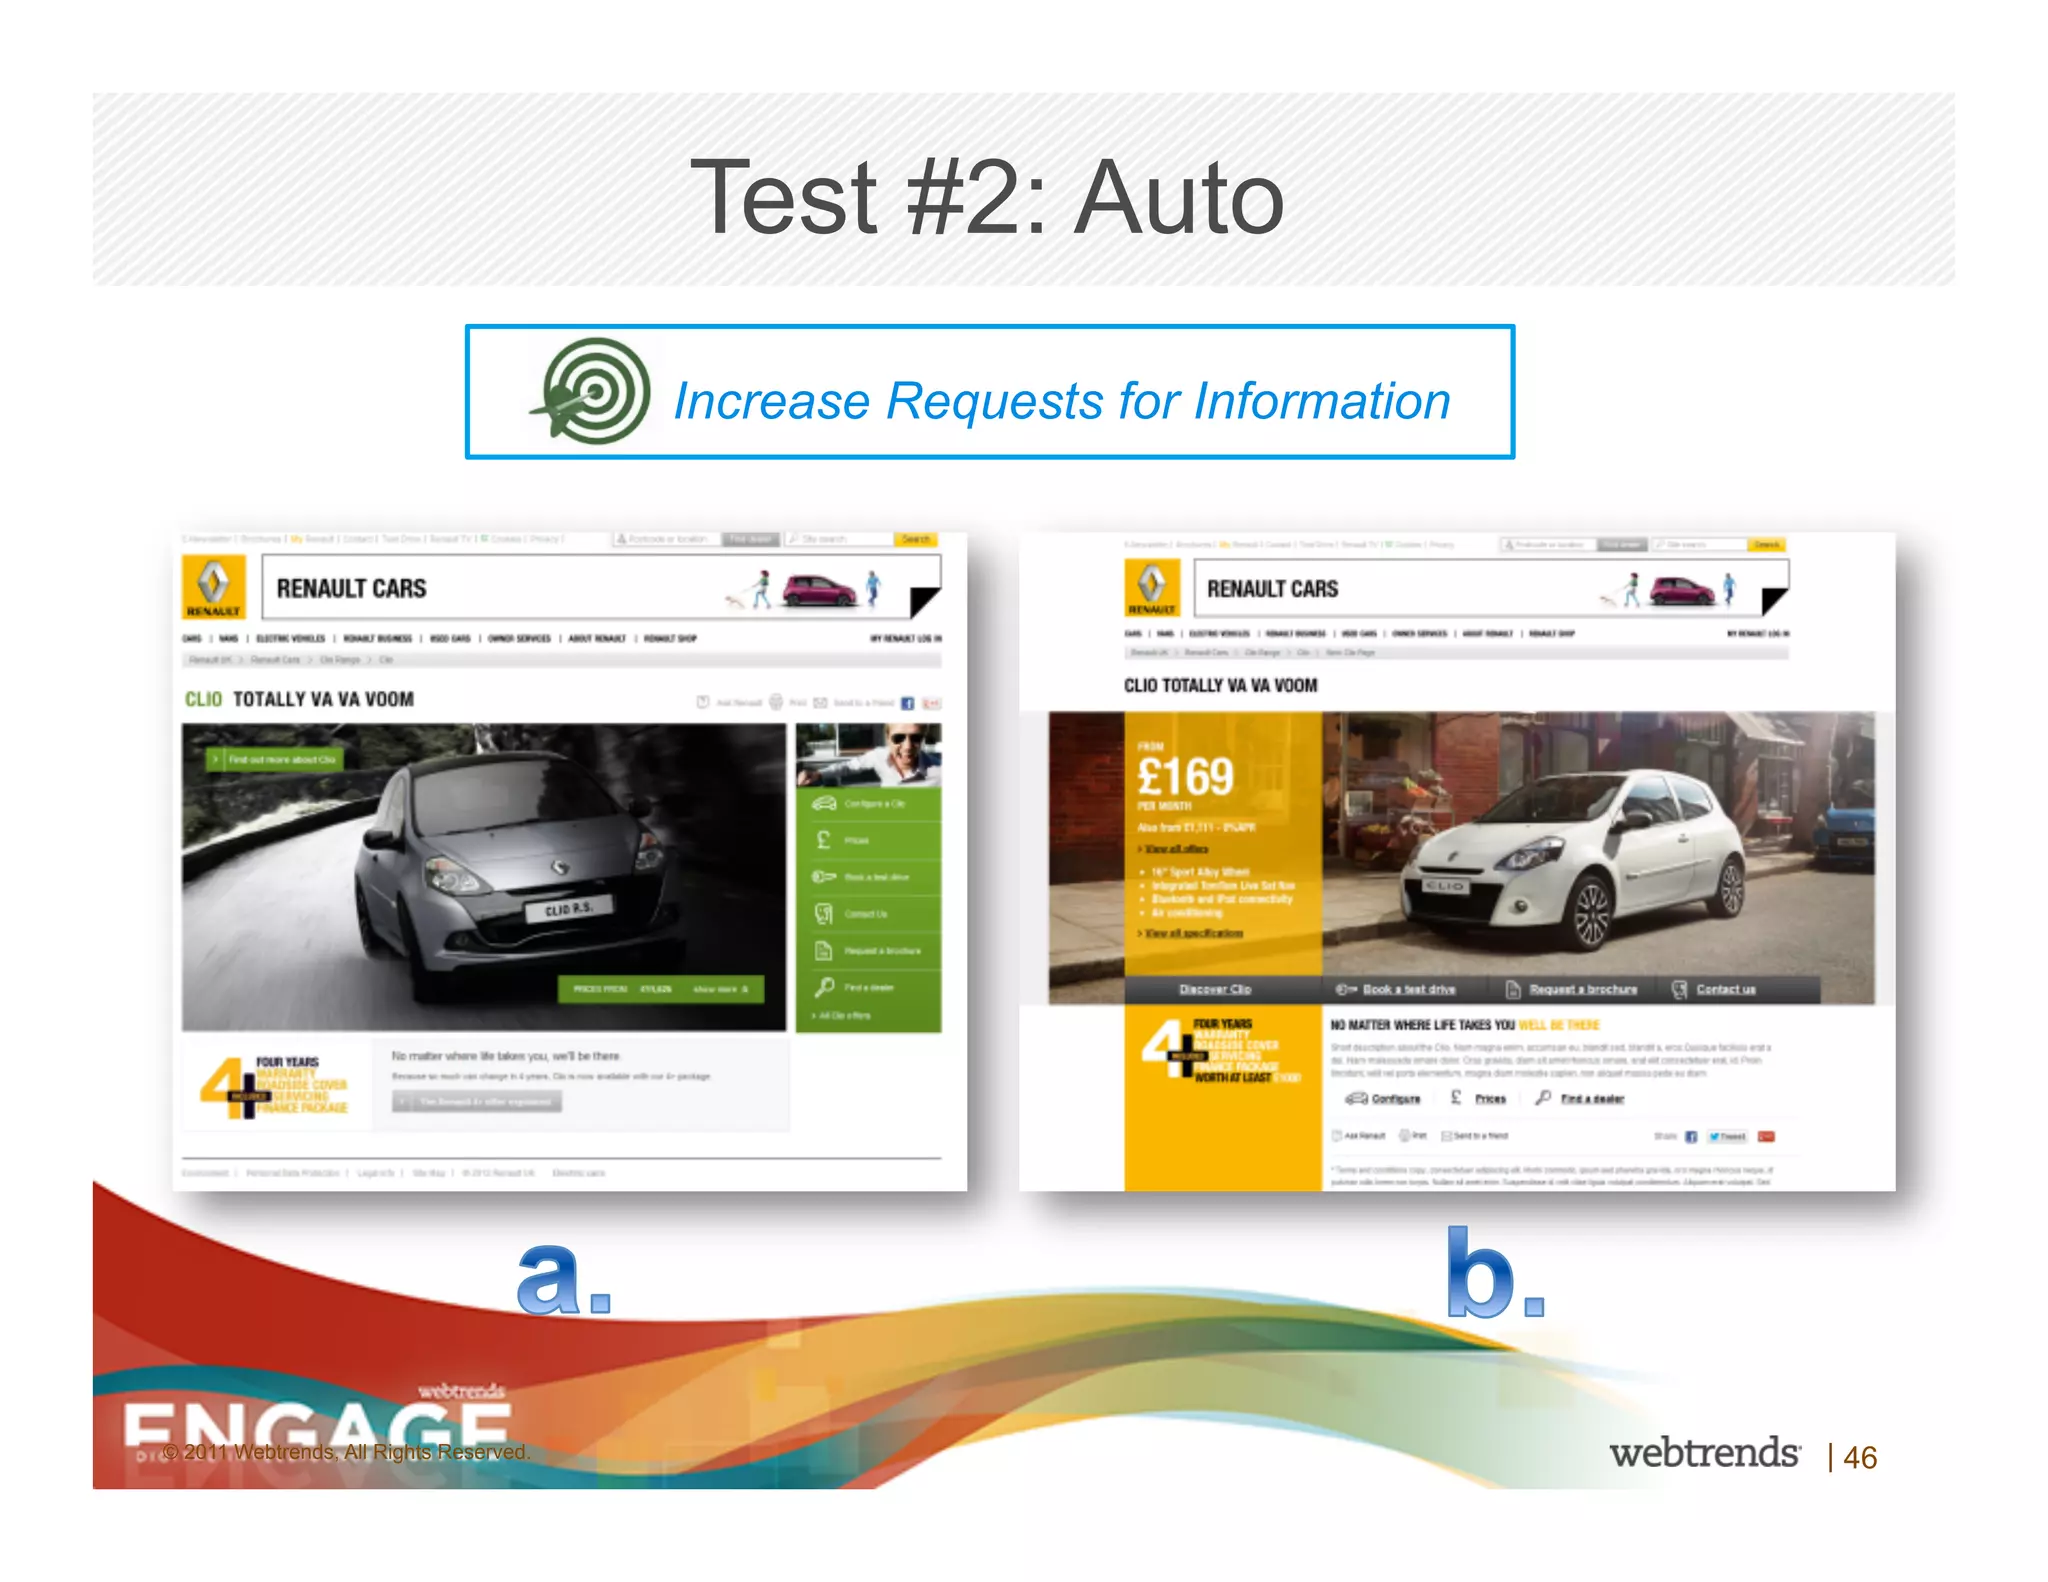Click the brochure document icon on page b dark bar

1513,989
